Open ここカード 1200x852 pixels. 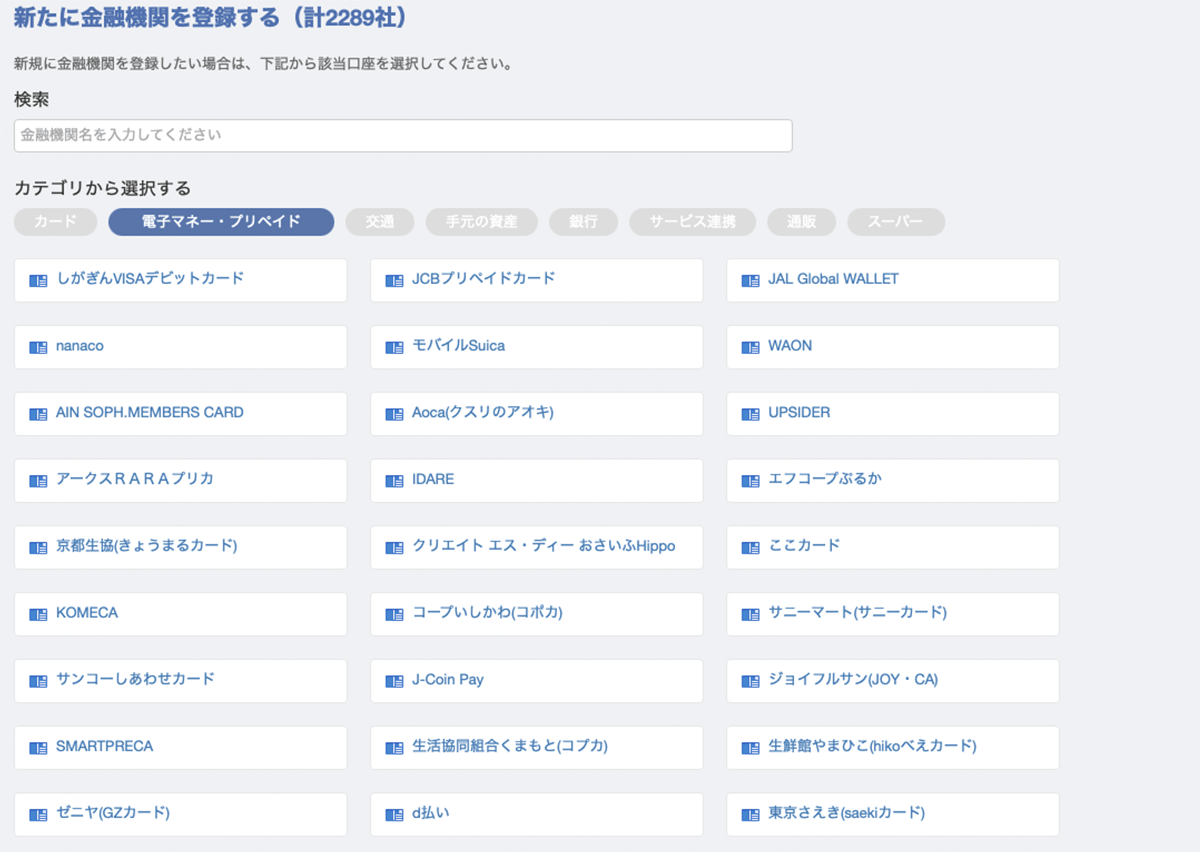point(893,547)
